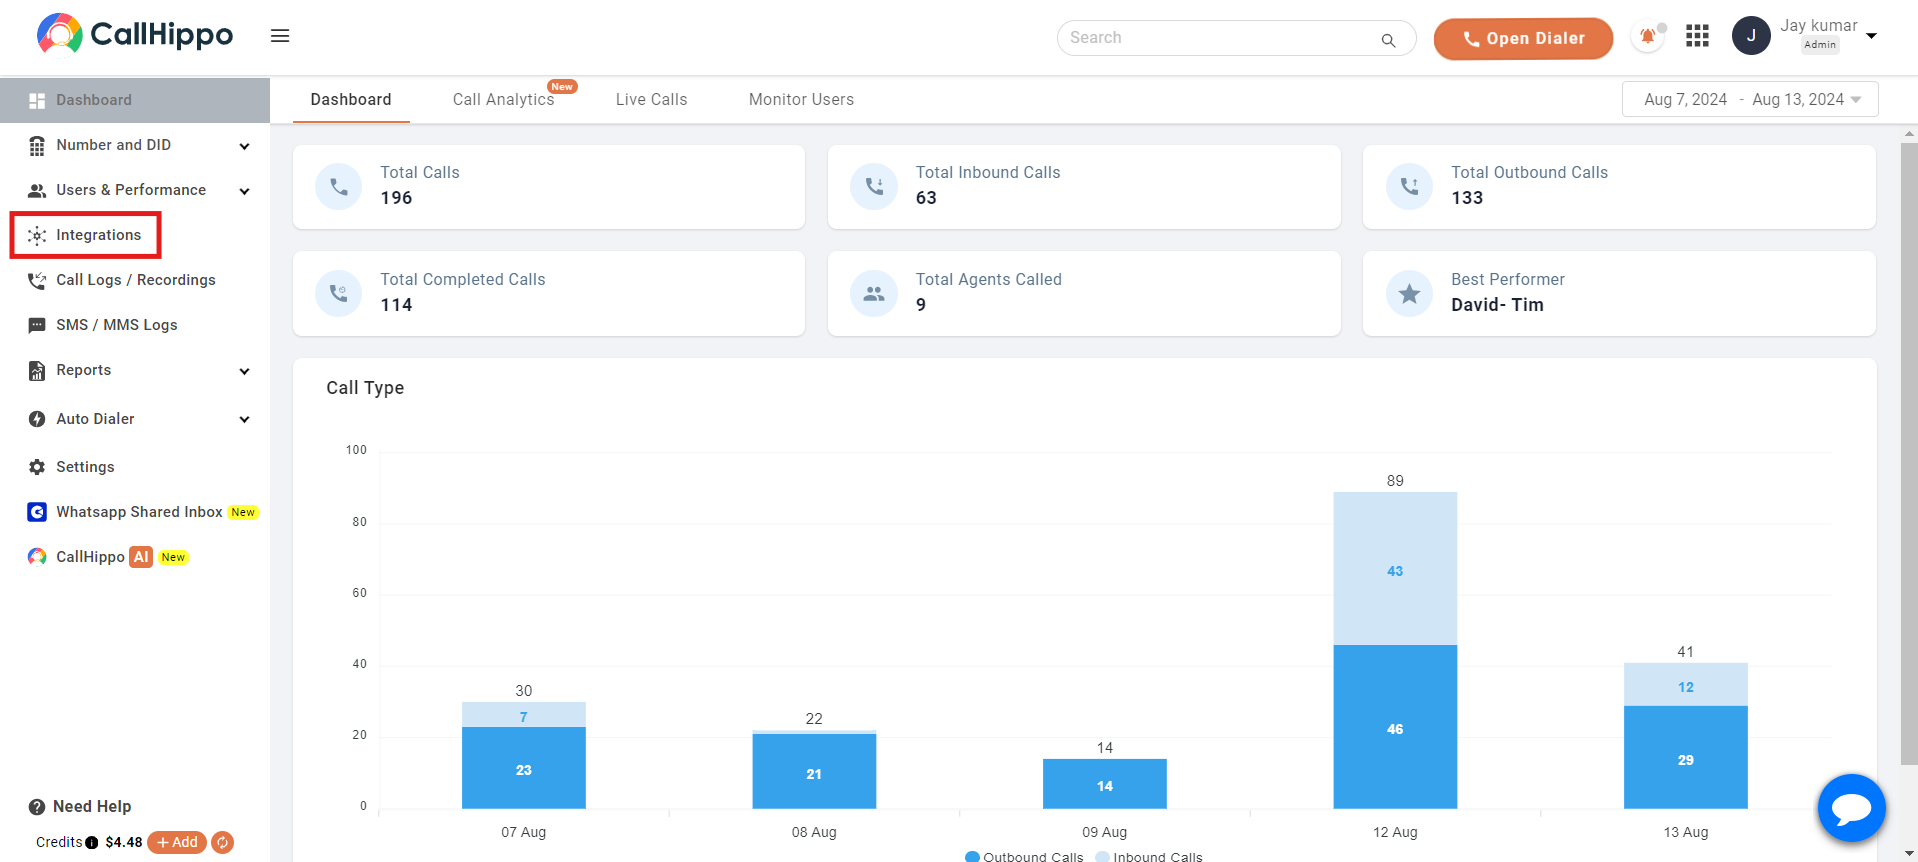Viewport: 1918px width, 862px height.
Task: Toggle the hamburger sidebar menu icon
Action: 280,36
